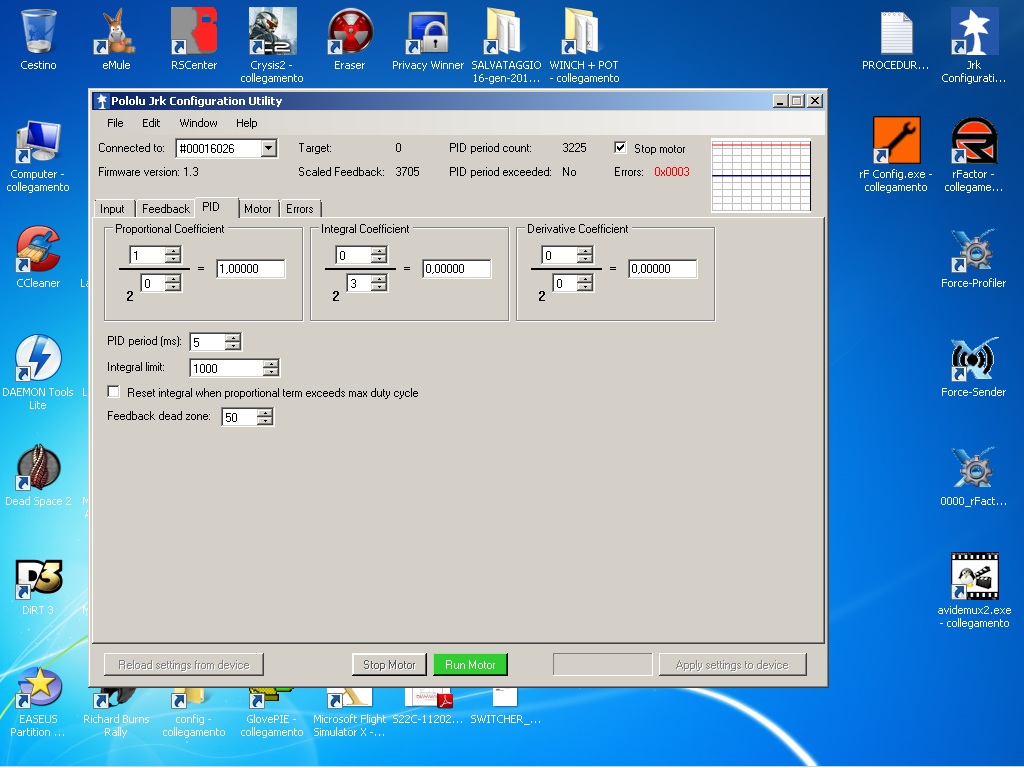Open the File menu
The width and height of the screenshot is (1024, 768).
coord(115,123)
